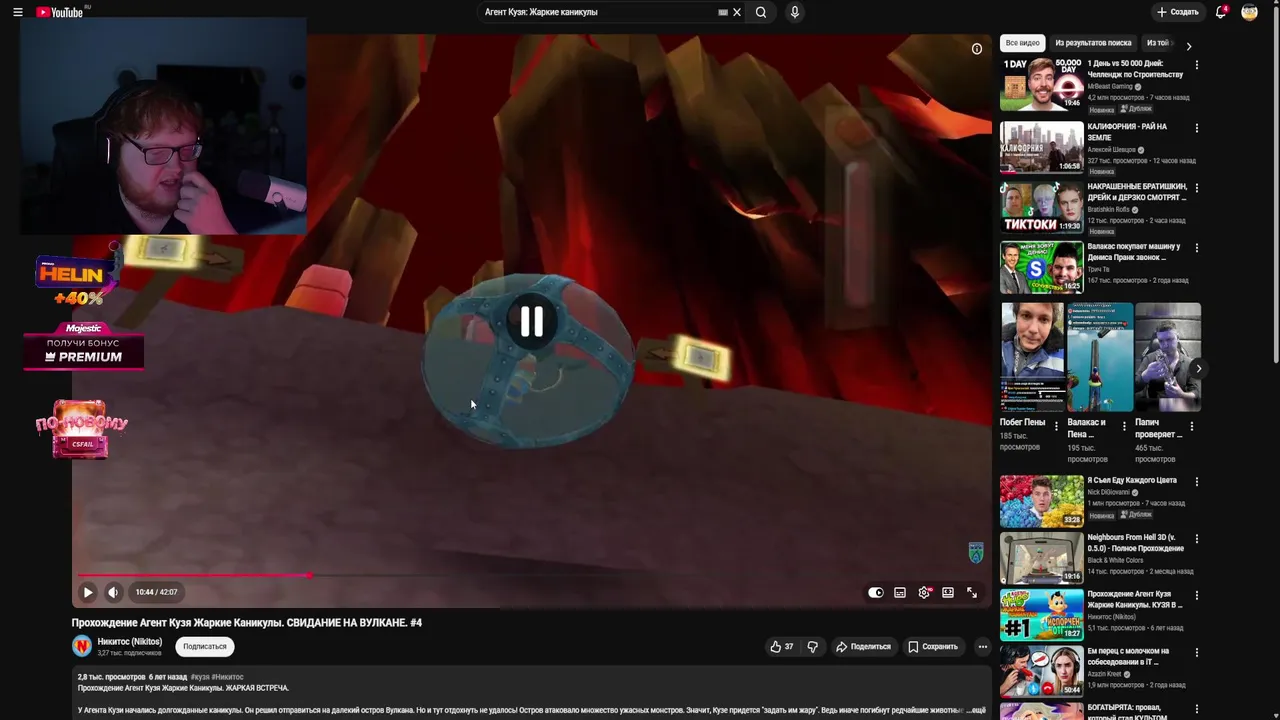
Task: Open the Я Съел Еду Каждого Цвета title
Action: coord(1132,480)
